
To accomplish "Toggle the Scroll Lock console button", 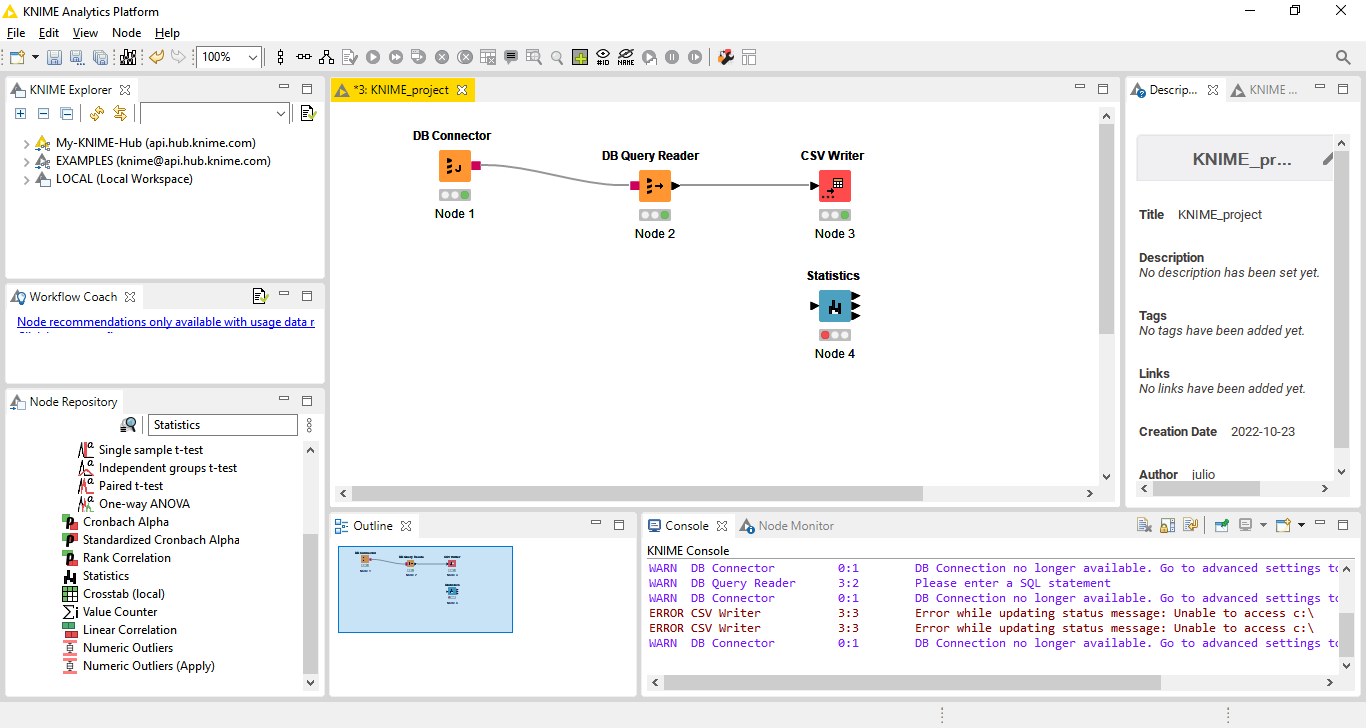I will pyautogui.click(x=1166, y=525).
